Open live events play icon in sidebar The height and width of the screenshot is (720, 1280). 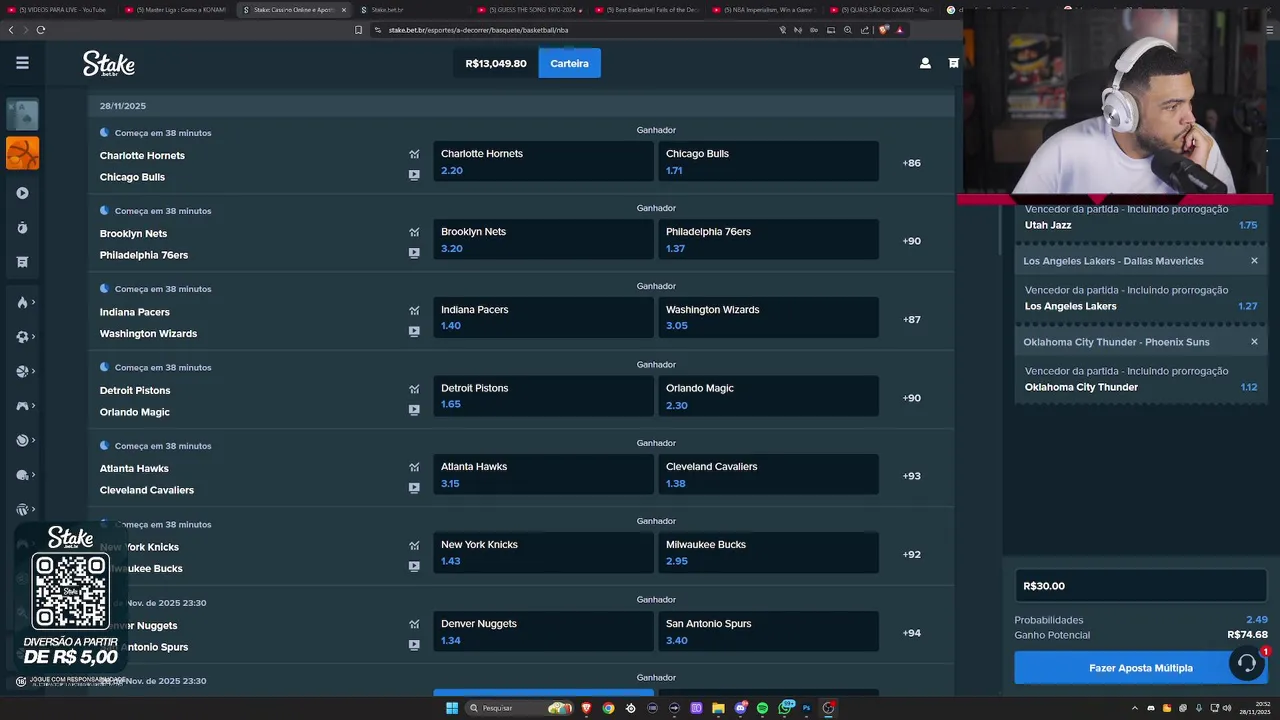click(x=22, y=193)
